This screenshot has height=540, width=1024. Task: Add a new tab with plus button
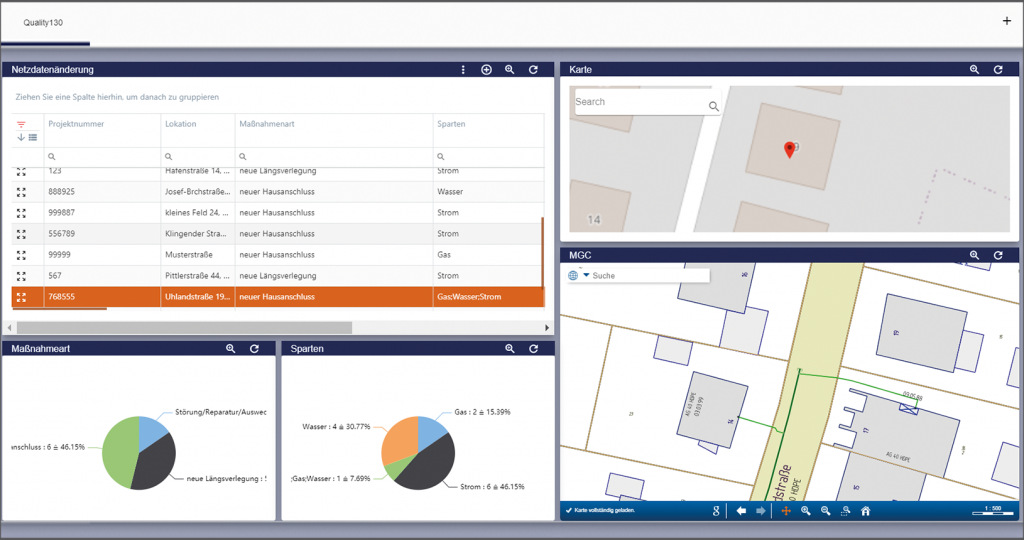coord(1006,21)
